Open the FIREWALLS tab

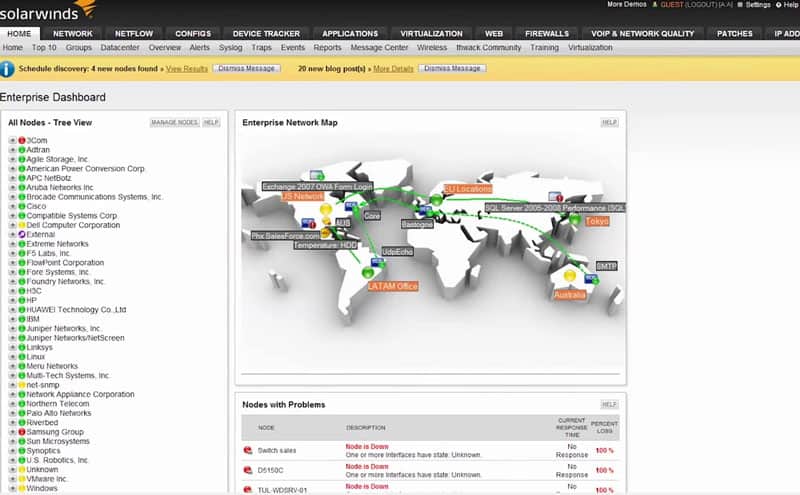[547, 34]
